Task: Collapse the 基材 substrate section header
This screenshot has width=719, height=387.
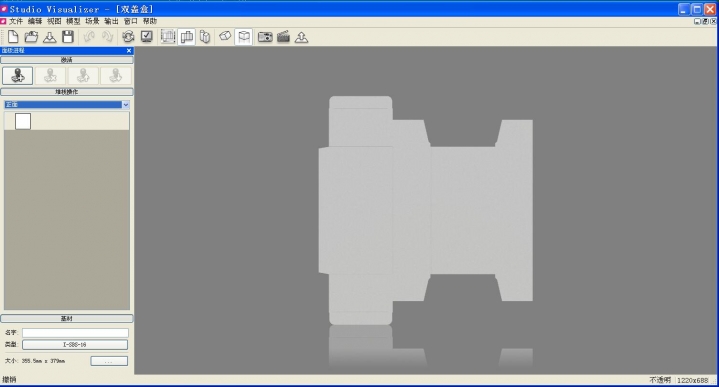Action: click(x=67, y=318)
